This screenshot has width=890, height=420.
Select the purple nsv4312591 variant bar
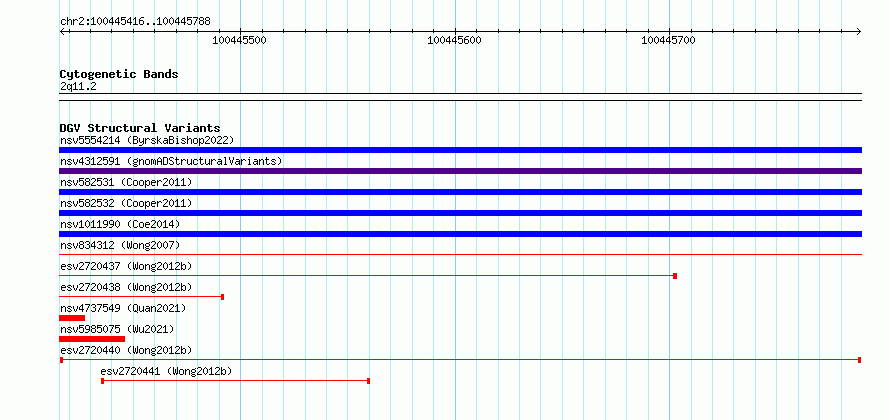coord(460,171)
